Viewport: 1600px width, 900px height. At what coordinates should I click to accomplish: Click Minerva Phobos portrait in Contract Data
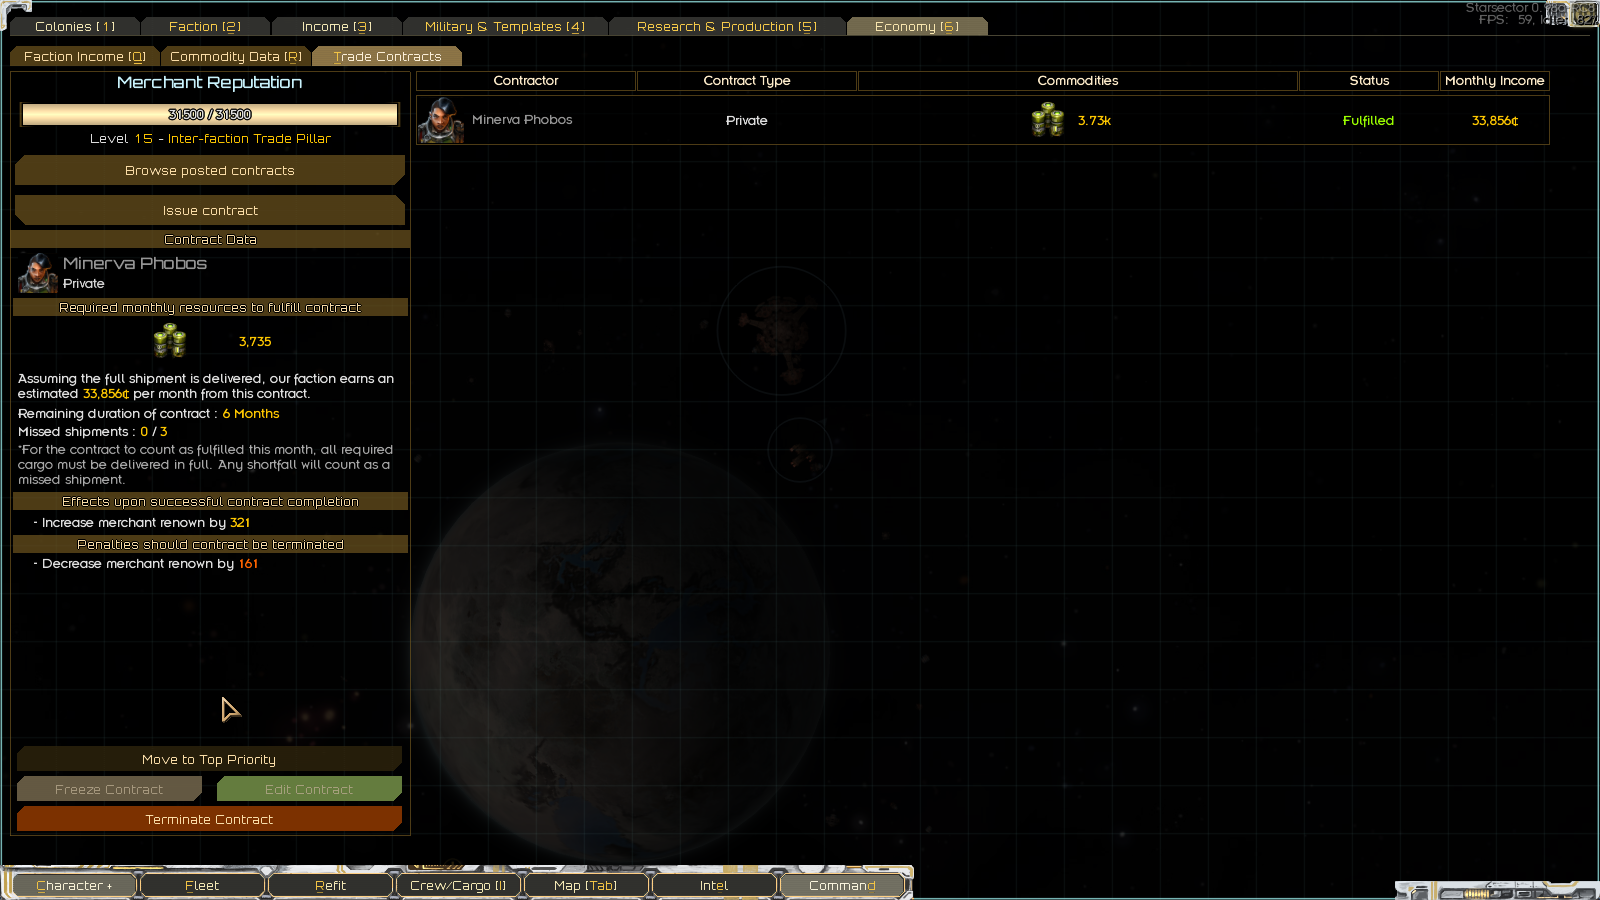pyautogui.click(x=38, y=273)
